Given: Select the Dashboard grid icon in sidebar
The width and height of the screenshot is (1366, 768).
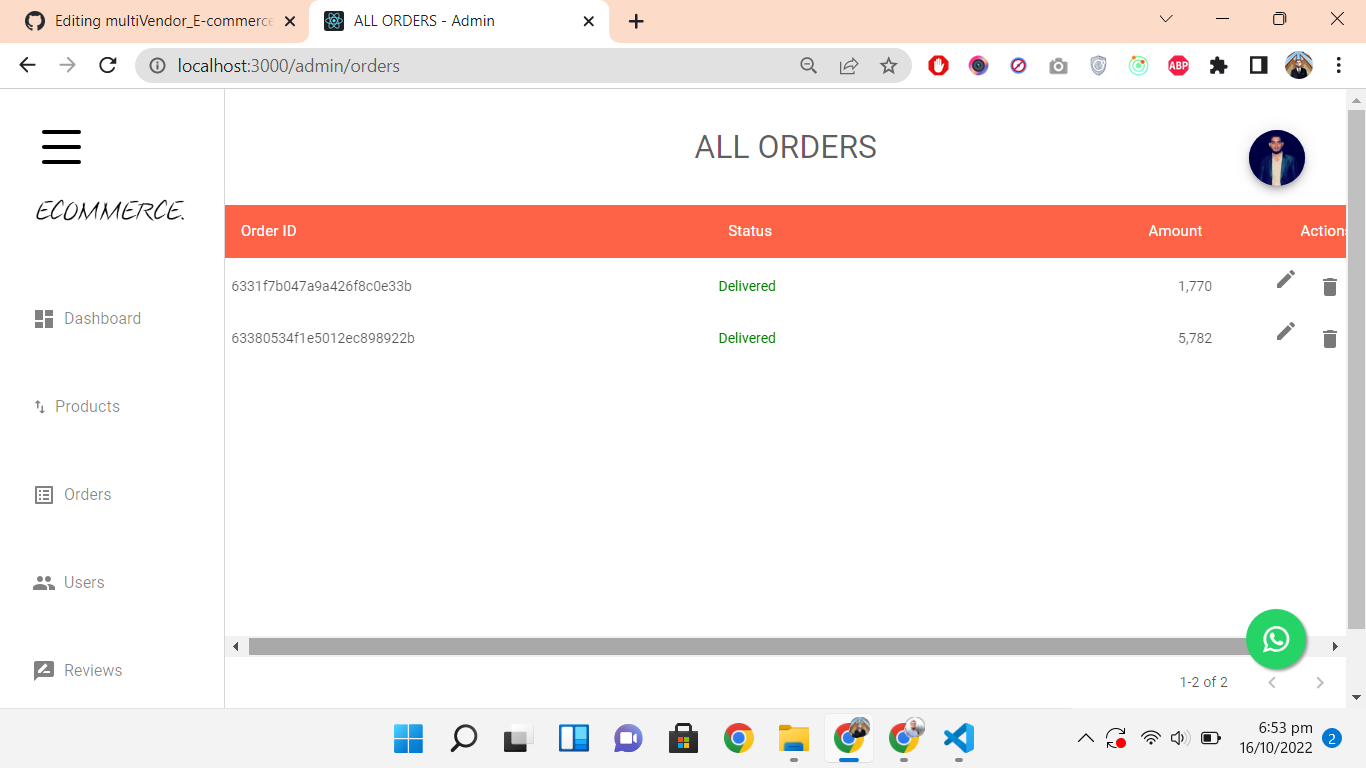Looking at the screenshot, I should click(43, 318).
